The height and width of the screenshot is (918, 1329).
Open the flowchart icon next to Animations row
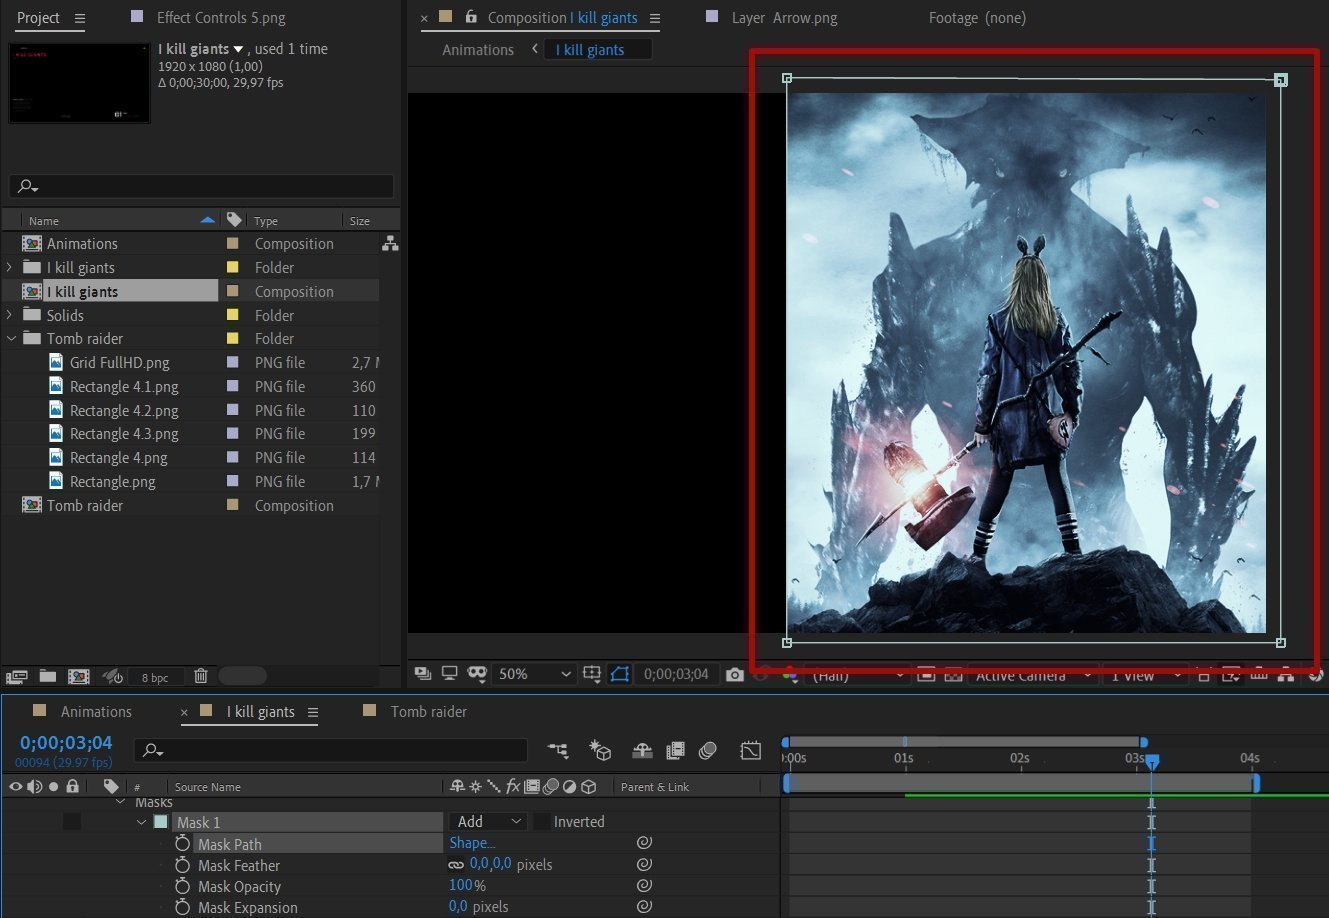pyautogui.click(x=390, y=243)
